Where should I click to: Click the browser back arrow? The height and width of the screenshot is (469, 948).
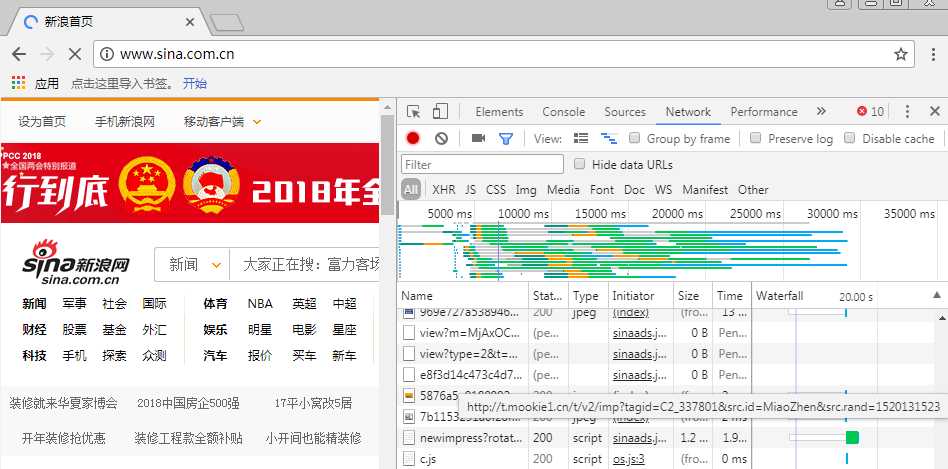coord(19,54)
